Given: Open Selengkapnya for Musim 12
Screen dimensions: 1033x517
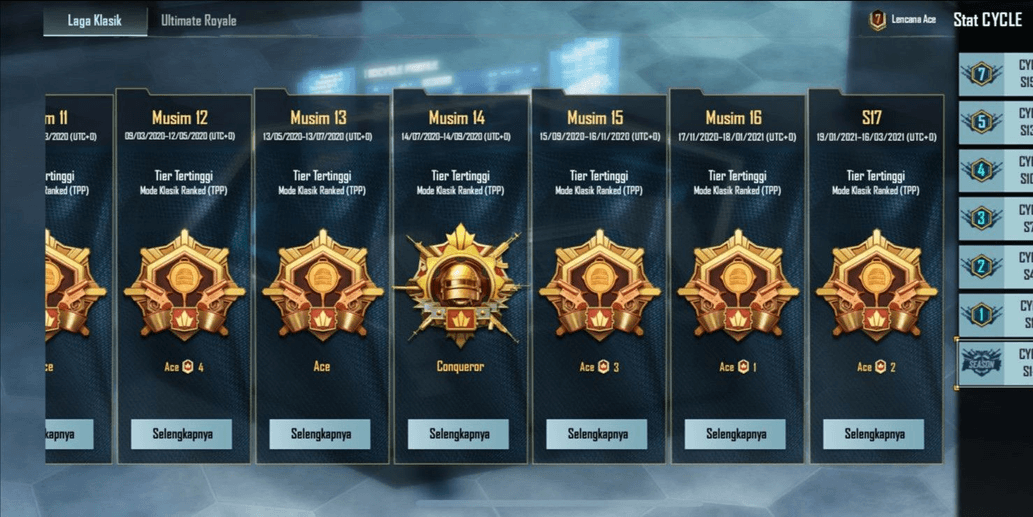Looking at the screenshot, I should (x=182, y=434).
